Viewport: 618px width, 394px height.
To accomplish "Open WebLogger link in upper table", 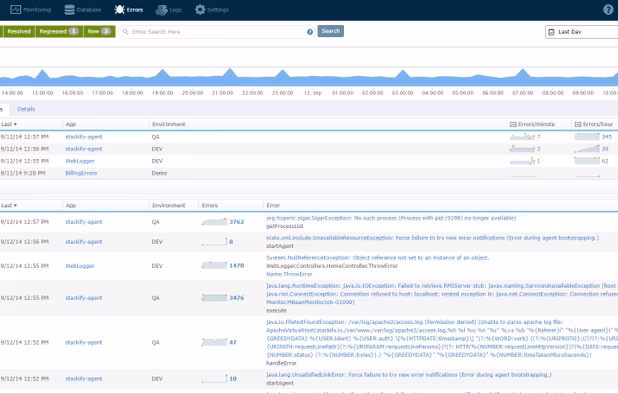I will tap(80, 161).
